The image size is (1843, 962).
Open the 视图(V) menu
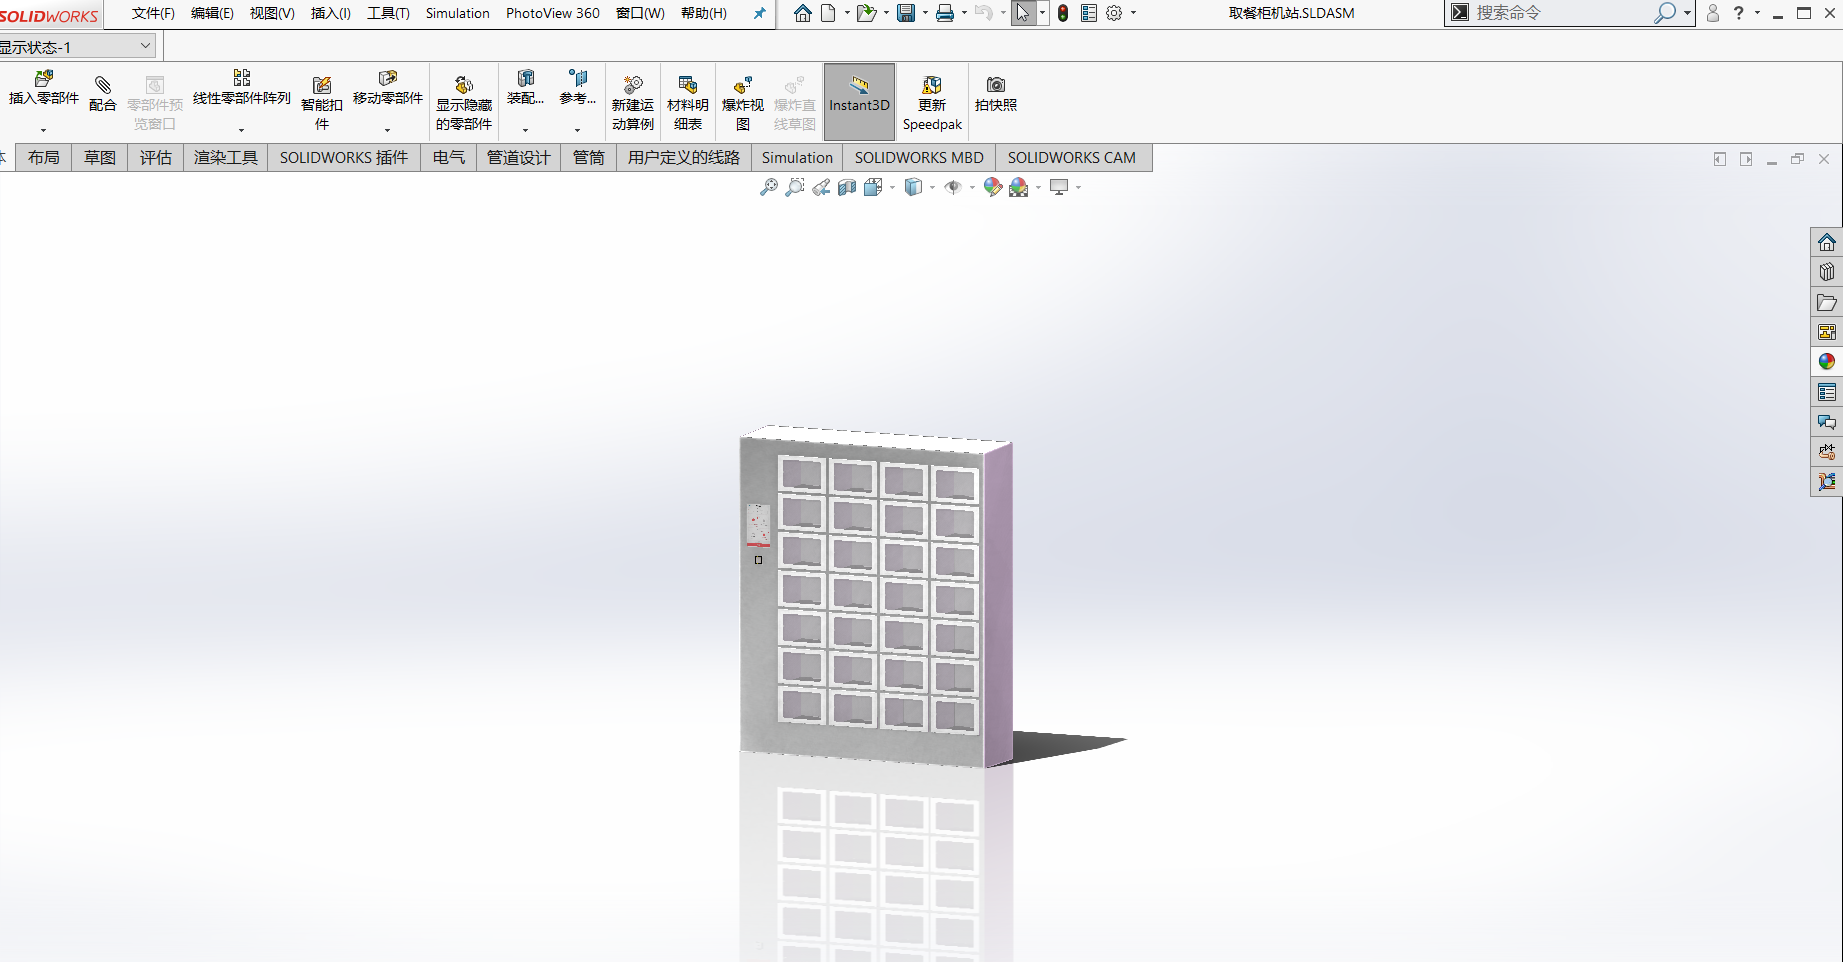click(x=272, y=13)
